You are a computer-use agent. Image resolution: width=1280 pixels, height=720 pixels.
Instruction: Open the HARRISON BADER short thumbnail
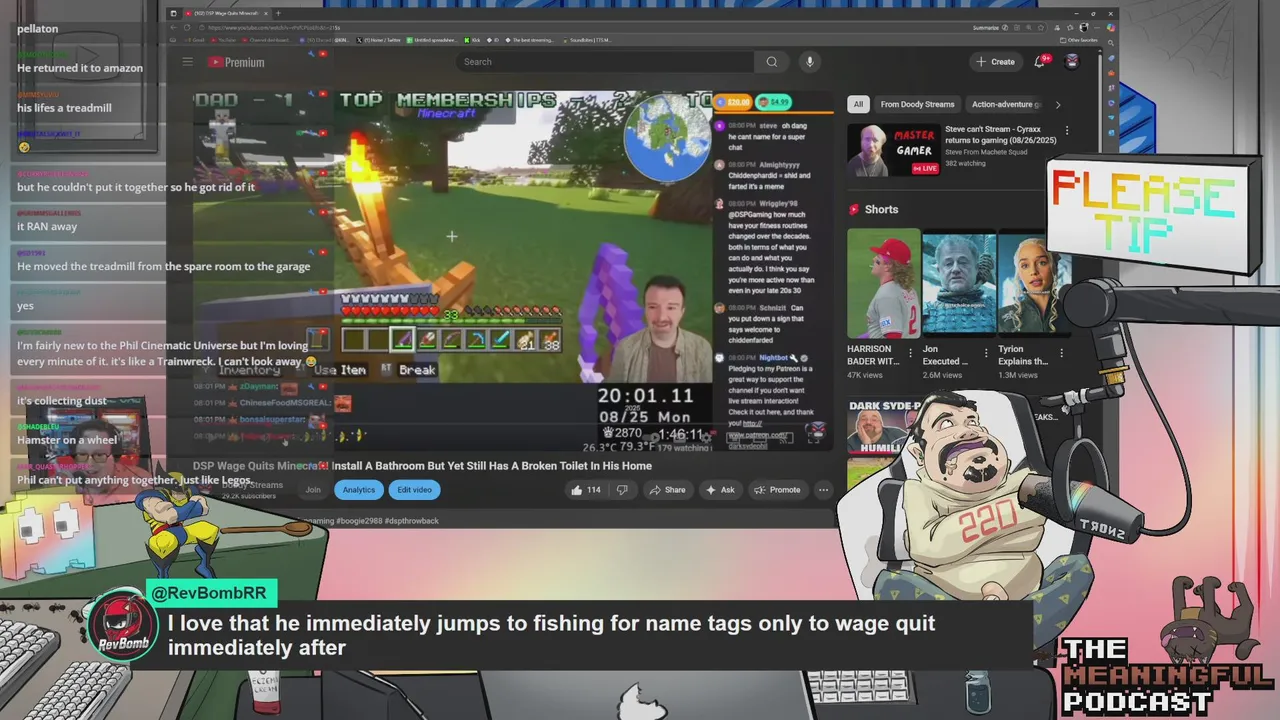tap(884, 284)
